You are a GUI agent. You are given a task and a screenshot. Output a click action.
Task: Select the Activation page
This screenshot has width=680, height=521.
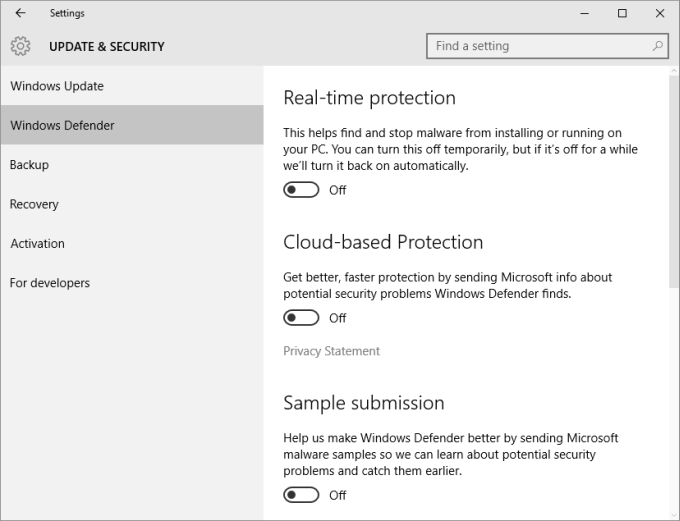[38, 243]
